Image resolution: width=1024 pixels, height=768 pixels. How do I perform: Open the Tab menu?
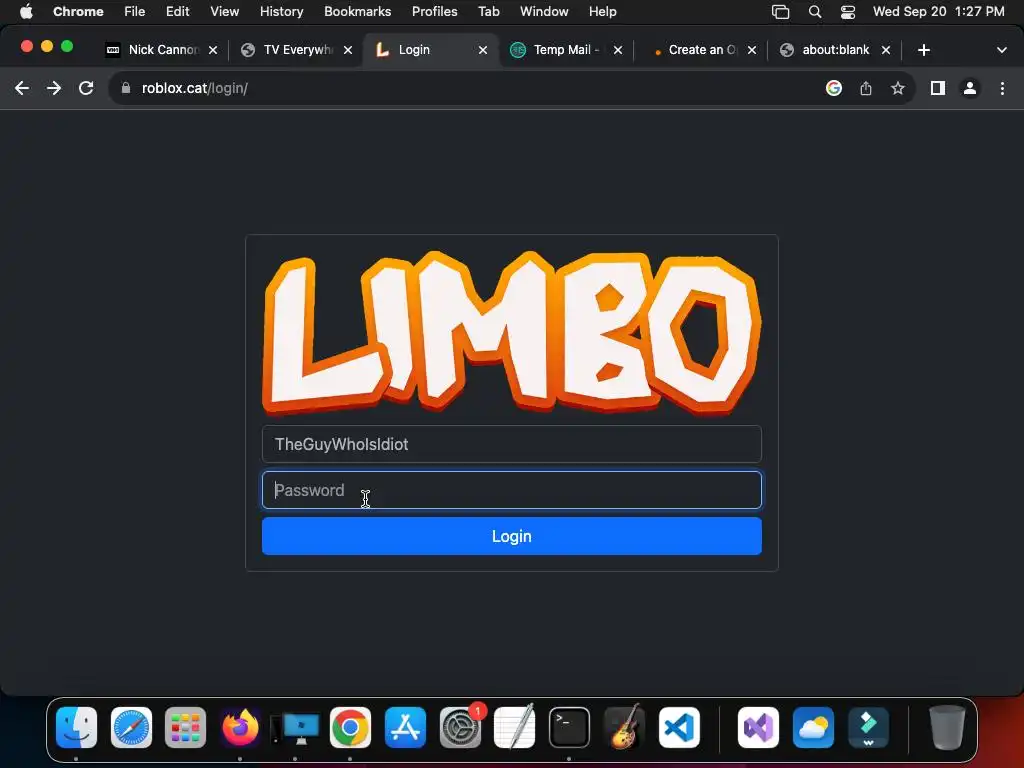pos(488,11)
